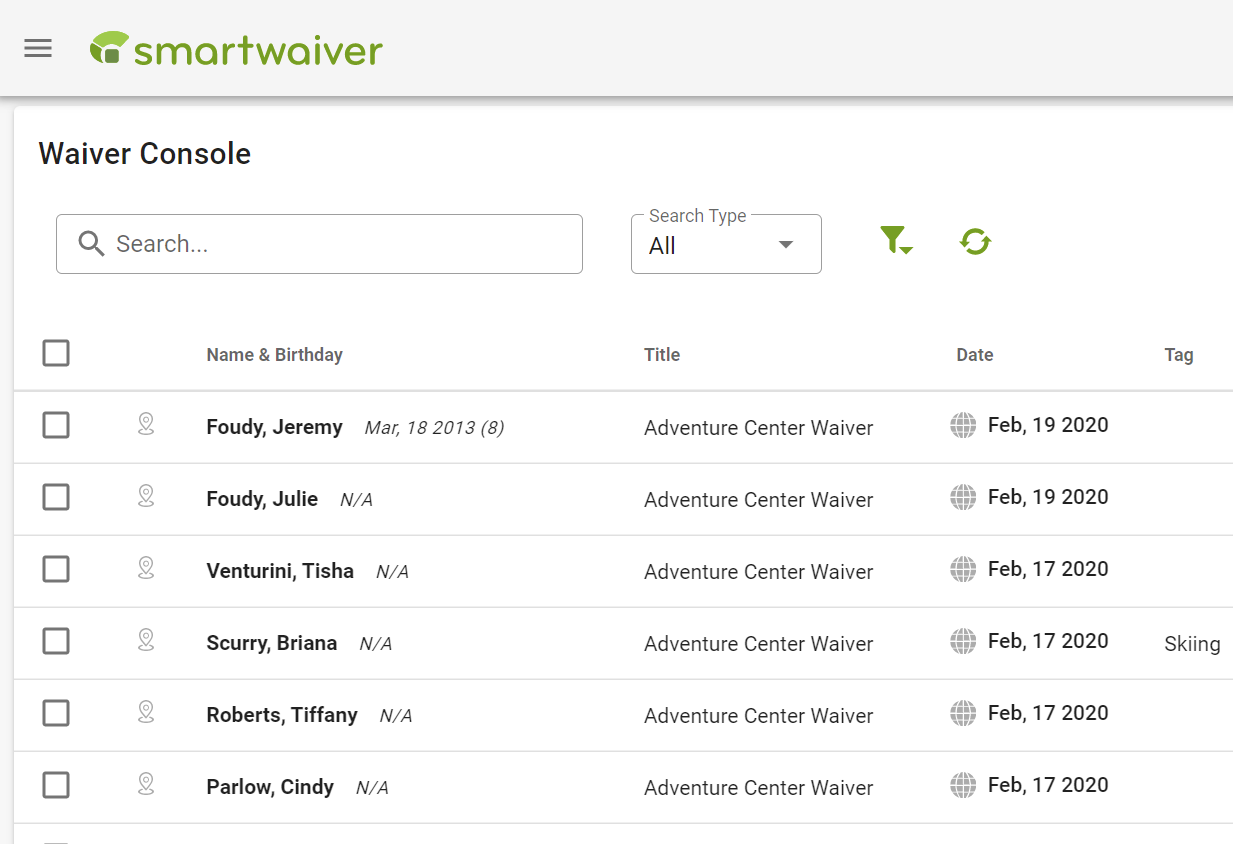The image size is (1233, 844).
Task: Tick the select-all checkbox in header
Action: pos(56,353)
